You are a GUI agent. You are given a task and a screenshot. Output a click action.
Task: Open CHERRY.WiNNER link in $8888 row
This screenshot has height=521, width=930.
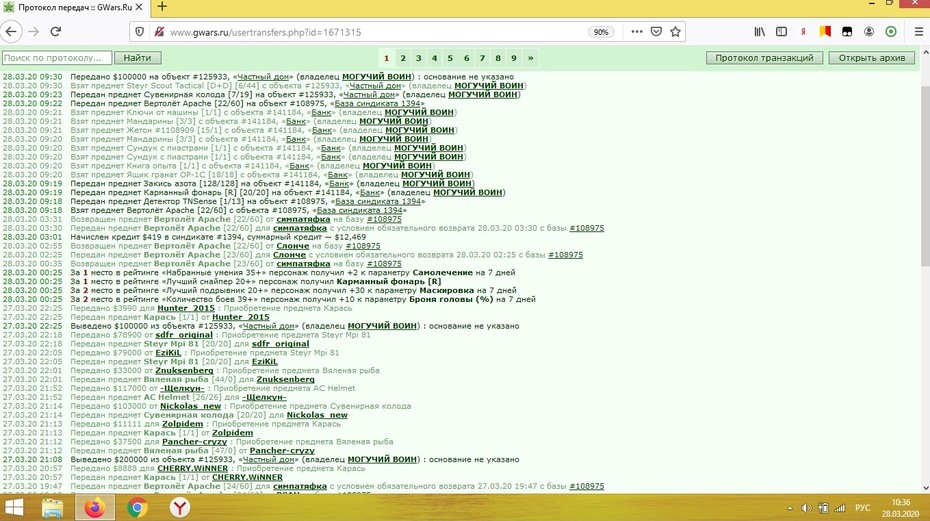(x=192, y=468)
